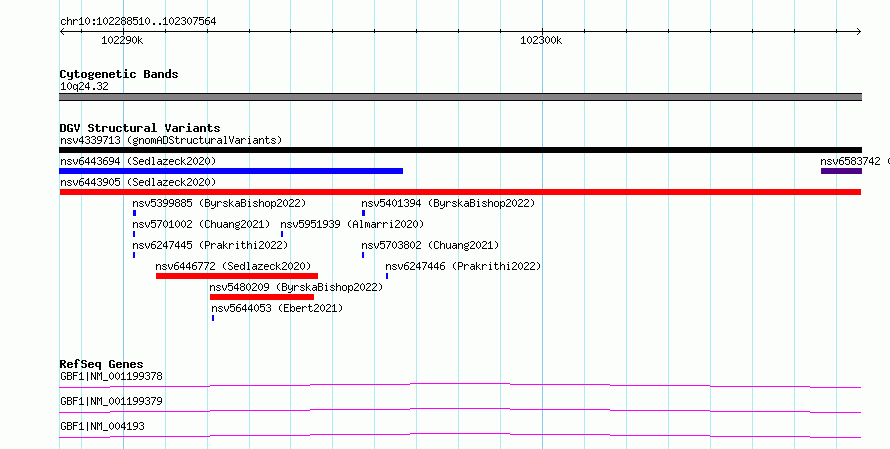Click the Cytogenetic Bands track title

(119, 74)
